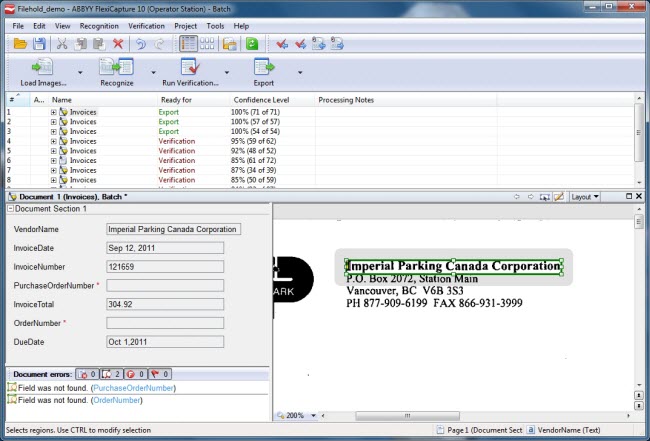
Task: Open the Project menu
Action: (185, 26)
